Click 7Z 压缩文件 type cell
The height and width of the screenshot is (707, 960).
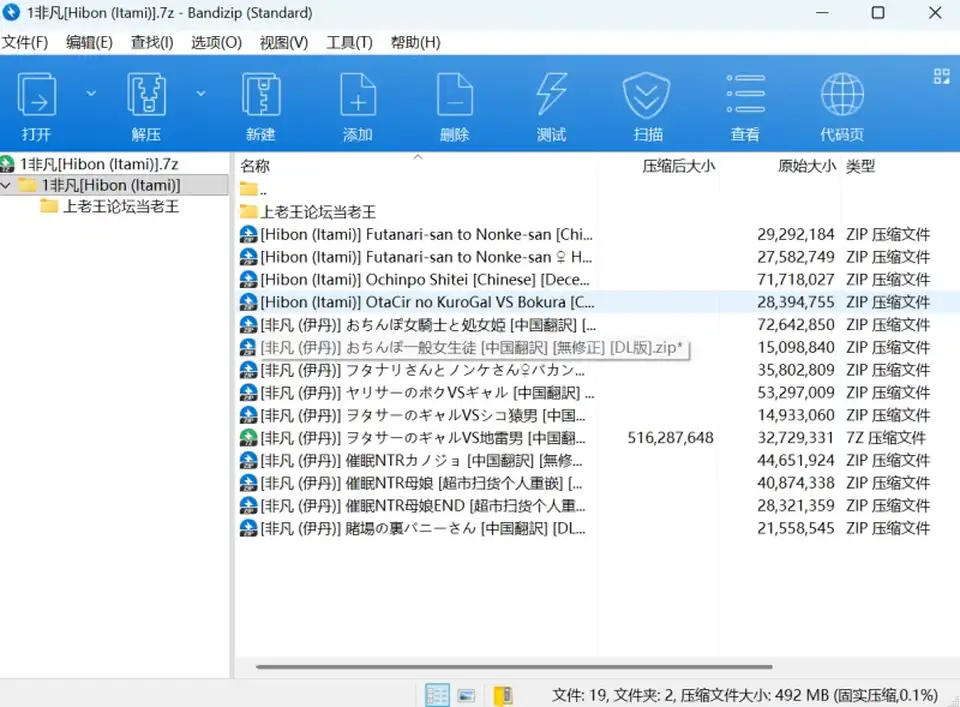coord(885,438)
